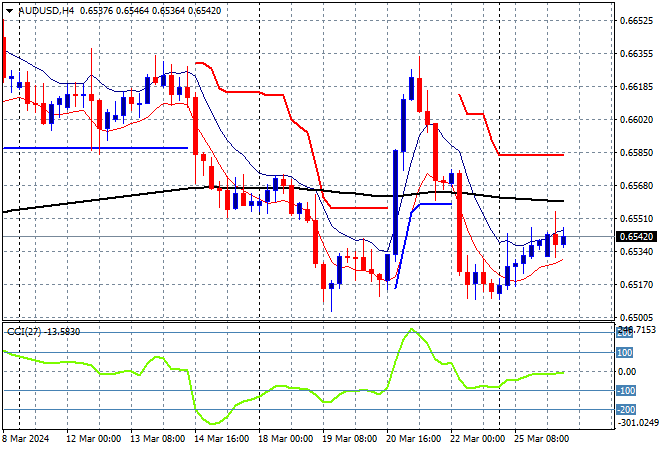This screenshot has width=660, height=450.
Task: Click the CCI -100 level label
Action: point(624,391)
